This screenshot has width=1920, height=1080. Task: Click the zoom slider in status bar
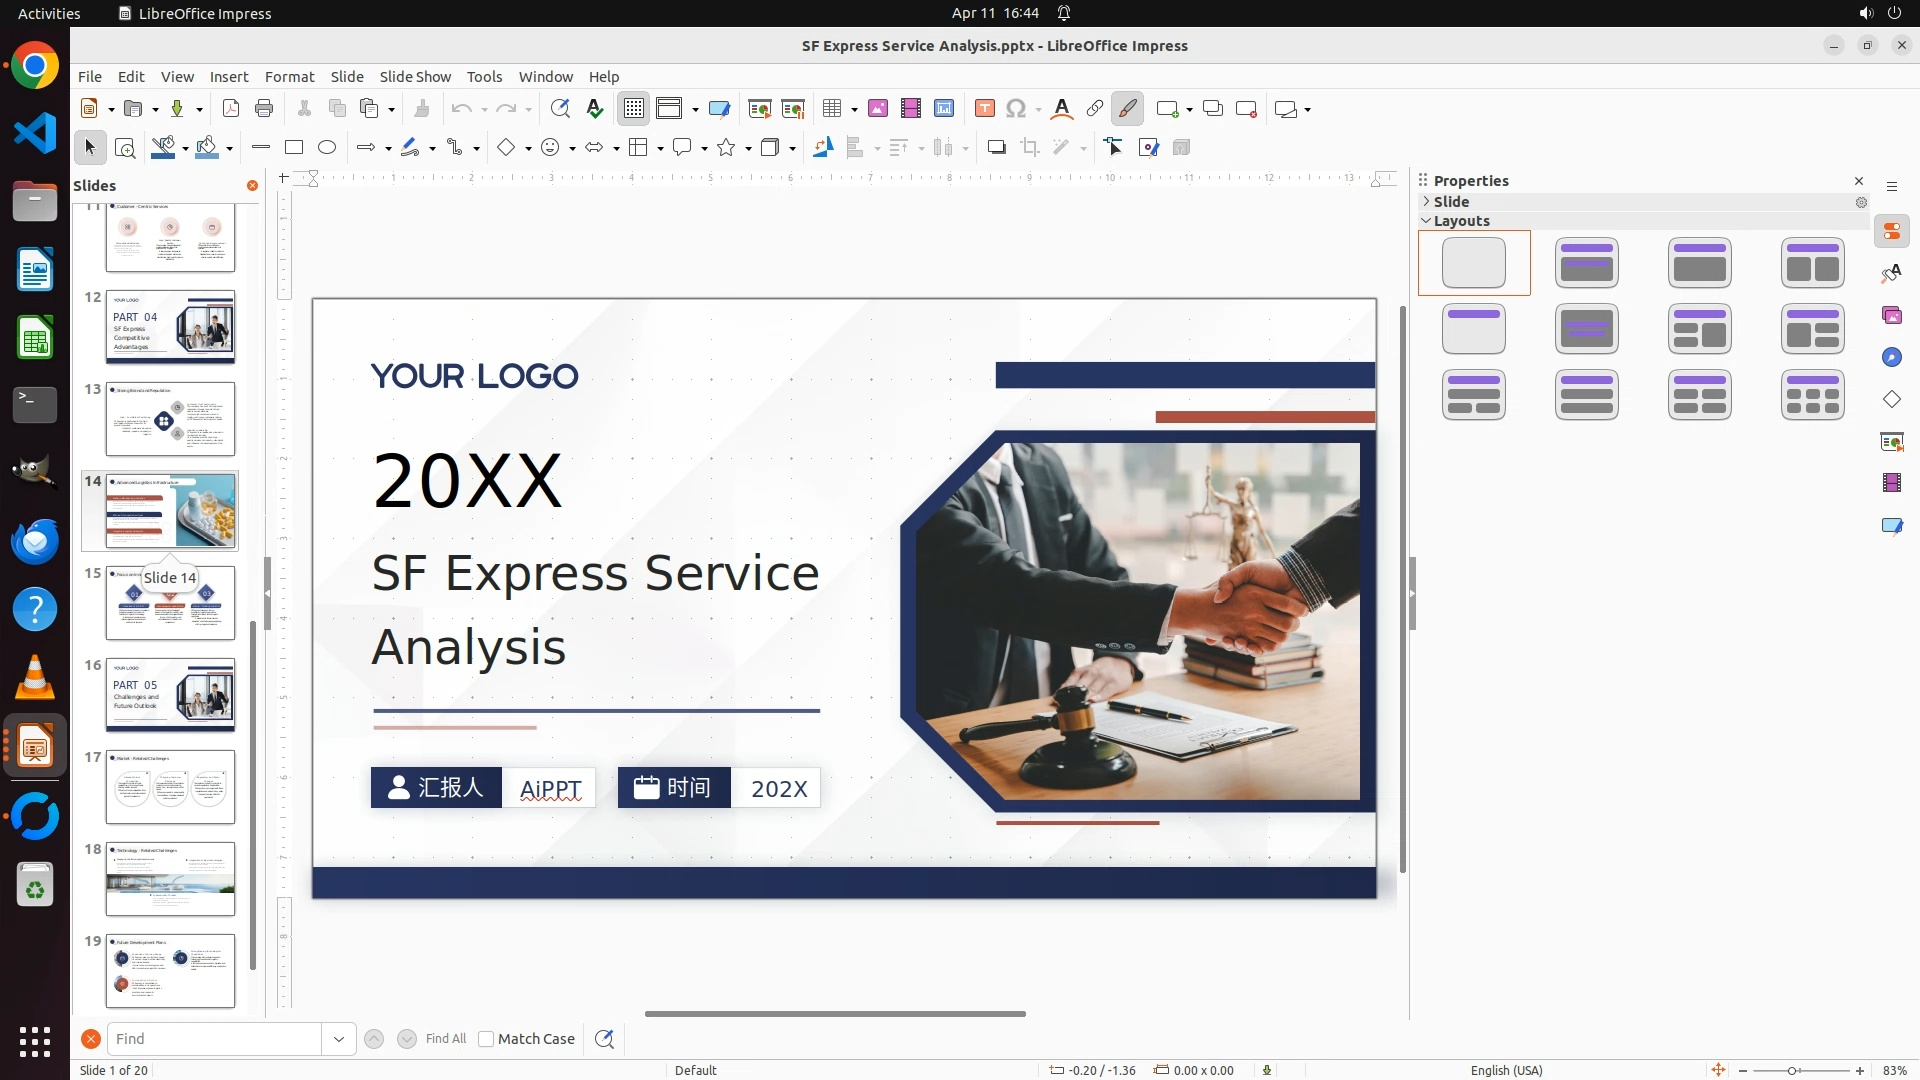coord(1791,1070)
